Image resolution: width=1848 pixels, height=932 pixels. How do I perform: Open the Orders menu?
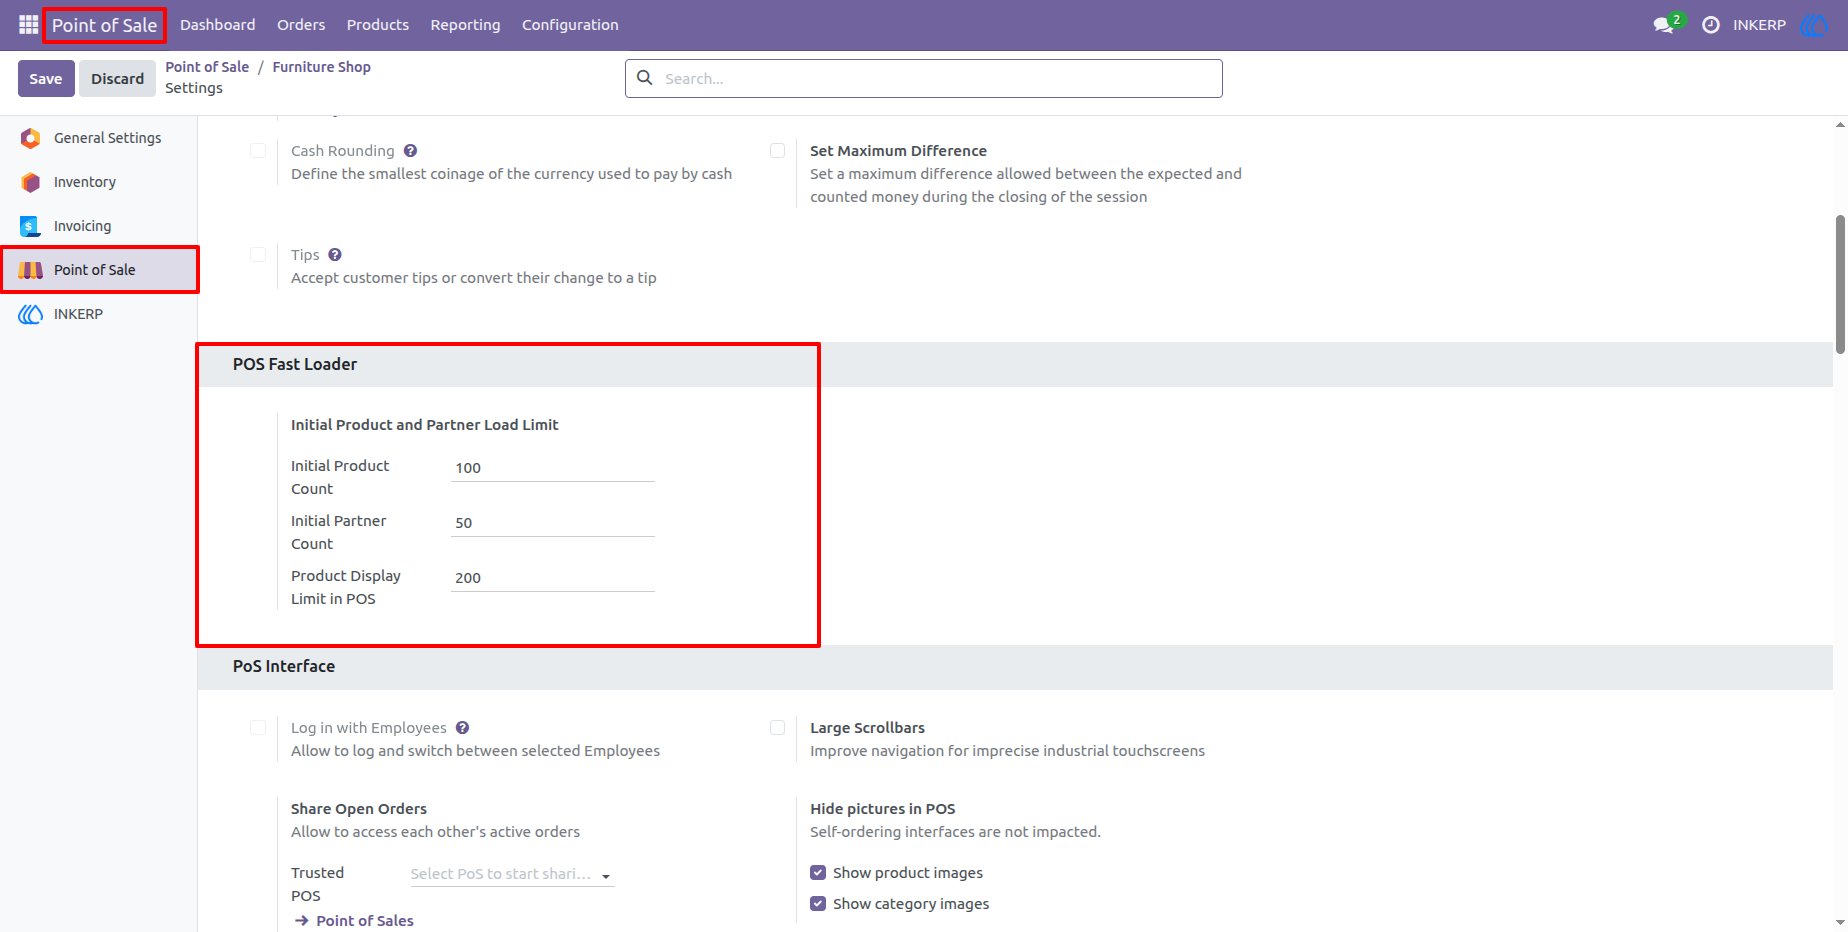(x=301, y=25)
